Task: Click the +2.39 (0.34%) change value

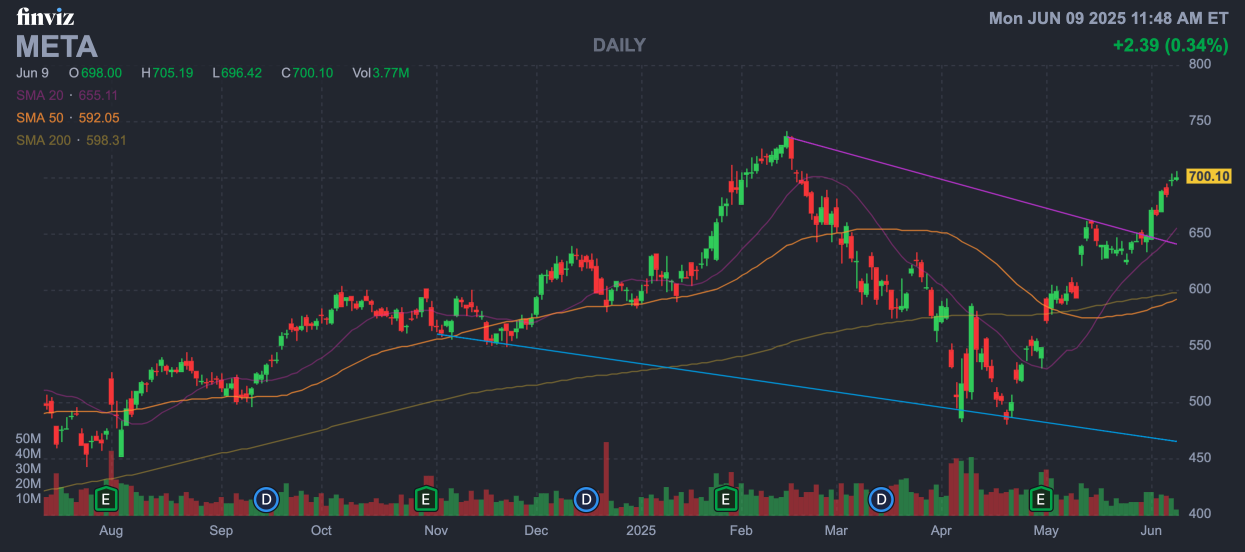Action: pyautogui.click(x=1170, y=45)
